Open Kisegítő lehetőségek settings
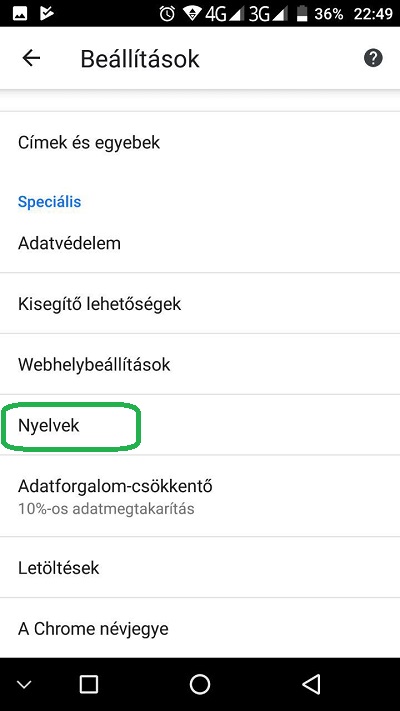The image size is (400, 711). pyautogui.click(x=200, y=303)
